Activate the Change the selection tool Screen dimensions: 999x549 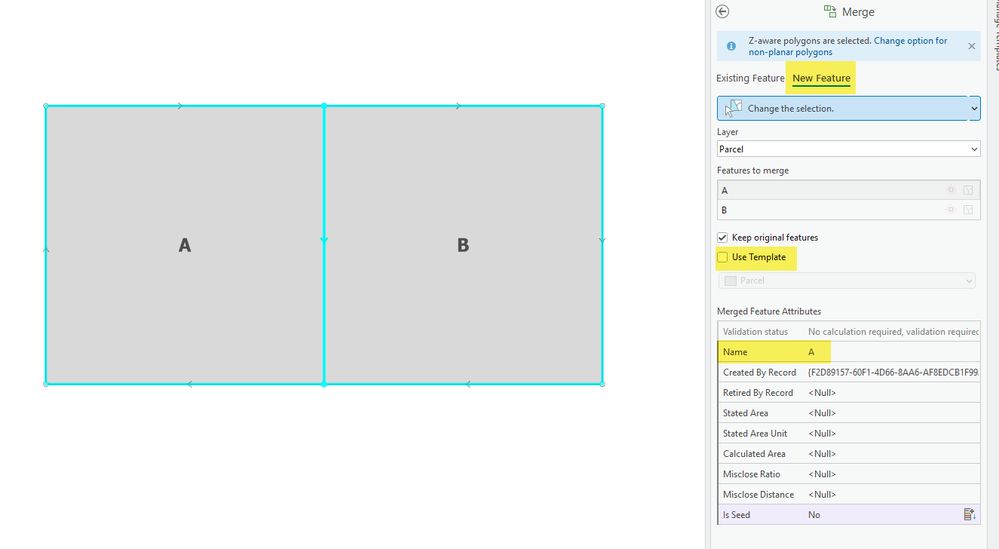[842, 108]
